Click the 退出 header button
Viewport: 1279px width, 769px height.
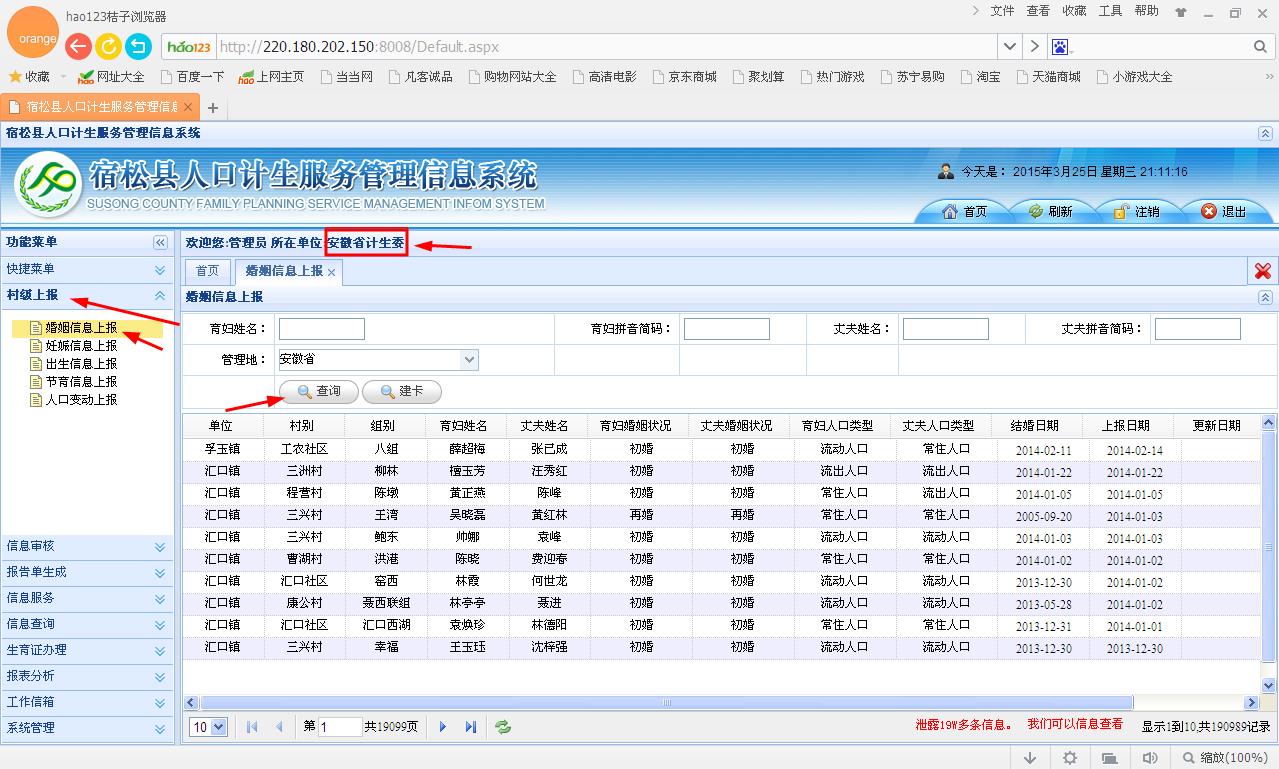(1224, 211)
